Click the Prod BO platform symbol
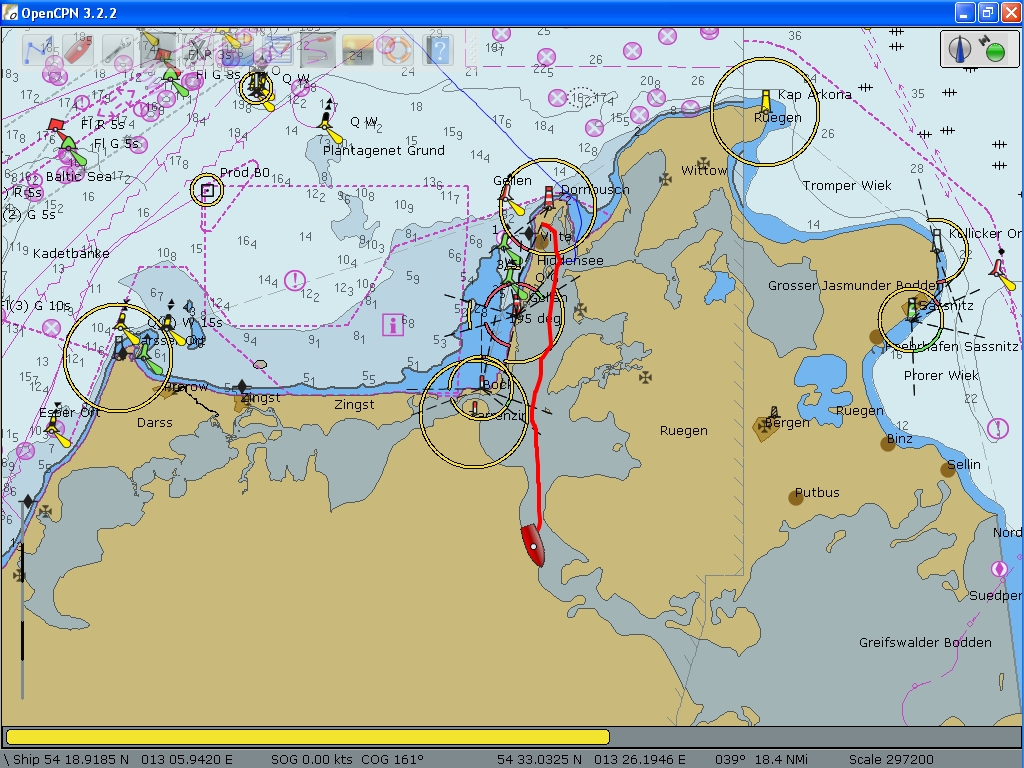Image resolution: width=1024 pixels, height=768 pixels. (207, 191)
